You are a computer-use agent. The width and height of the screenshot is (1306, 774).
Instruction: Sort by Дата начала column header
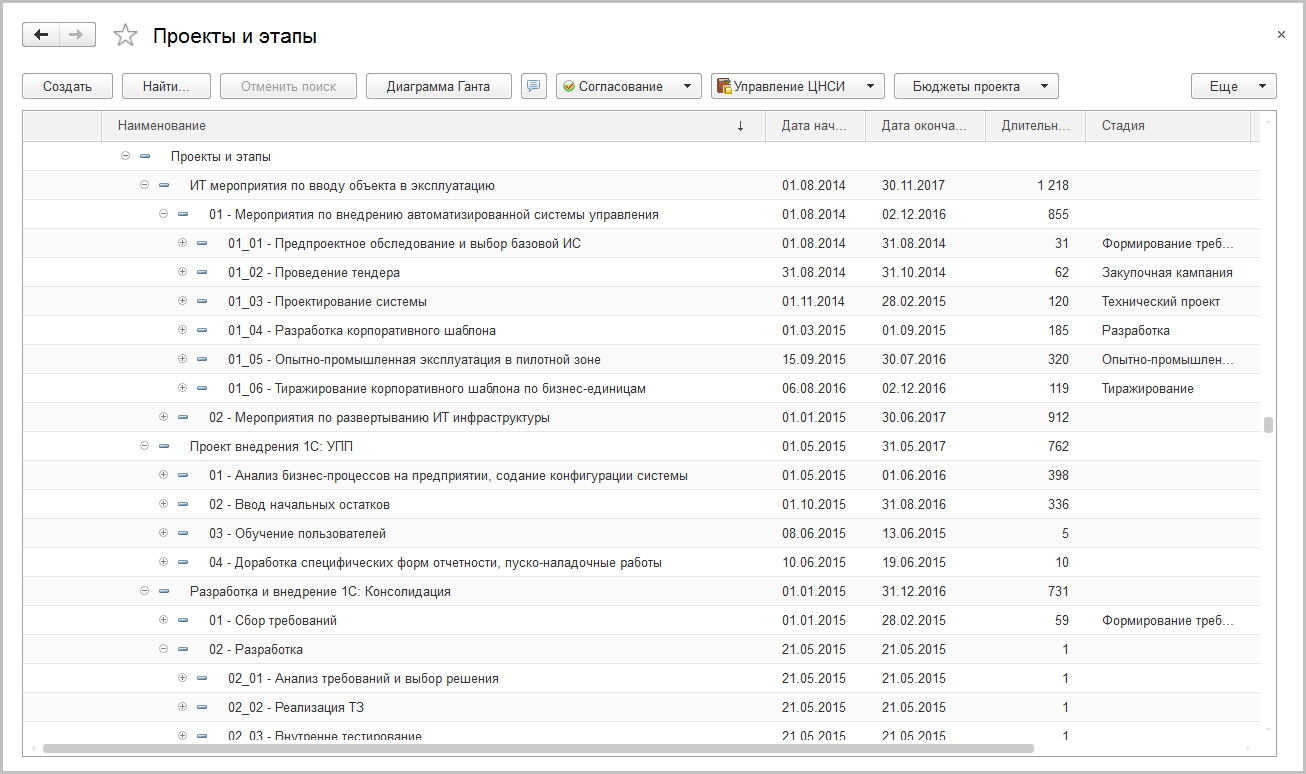(x=815, y=126)
